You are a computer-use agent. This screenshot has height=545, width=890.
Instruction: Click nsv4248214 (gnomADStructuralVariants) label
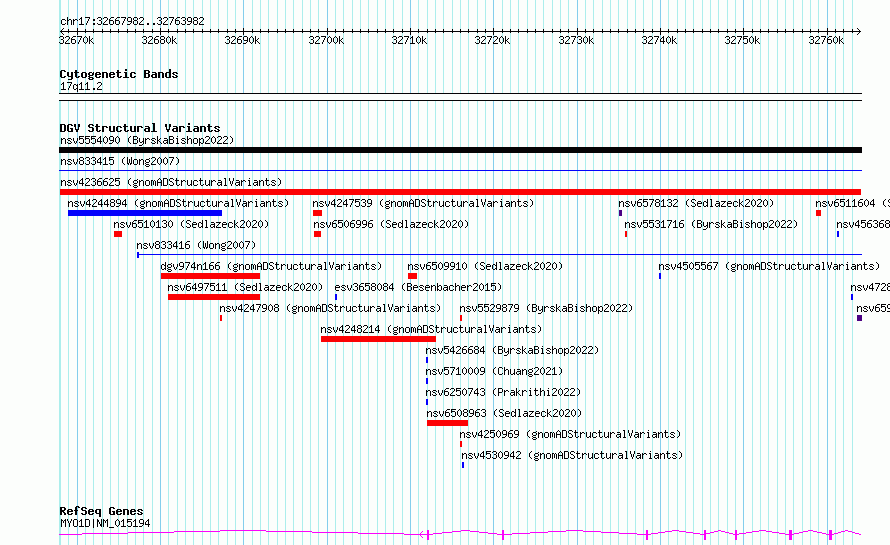pyautogui.click(x=431, y=329)
